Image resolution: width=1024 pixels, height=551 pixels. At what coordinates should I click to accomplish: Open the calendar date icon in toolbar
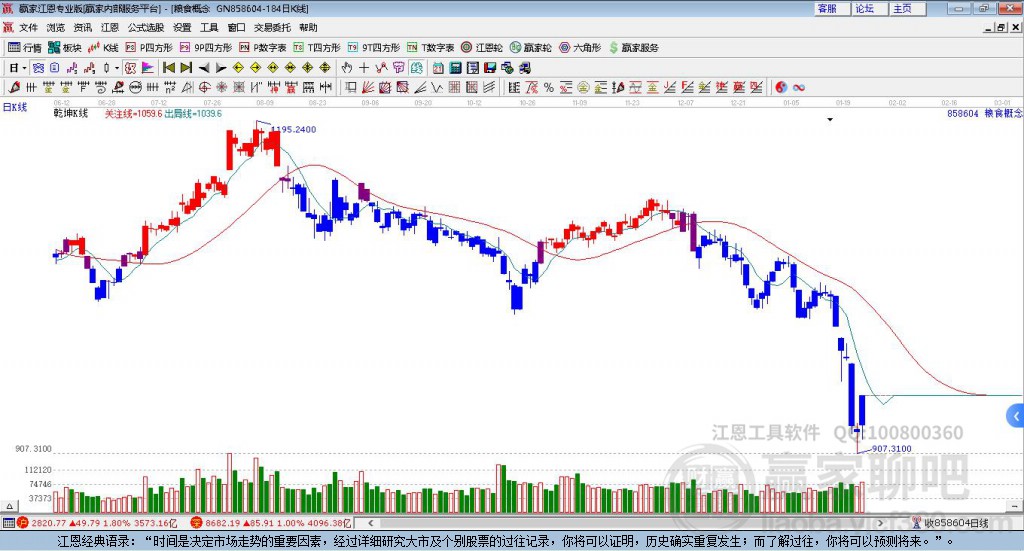[438, 68]
